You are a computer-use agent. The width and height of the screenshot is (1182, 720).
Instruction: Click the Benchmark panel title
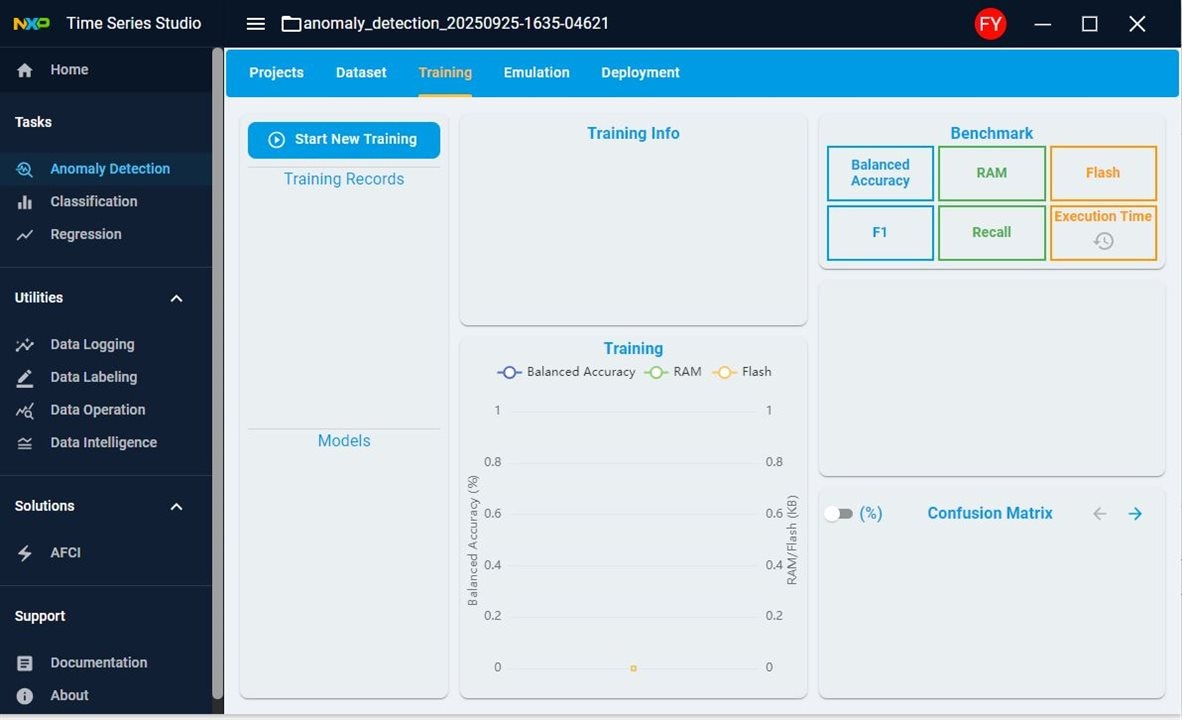tap(991, 133)
